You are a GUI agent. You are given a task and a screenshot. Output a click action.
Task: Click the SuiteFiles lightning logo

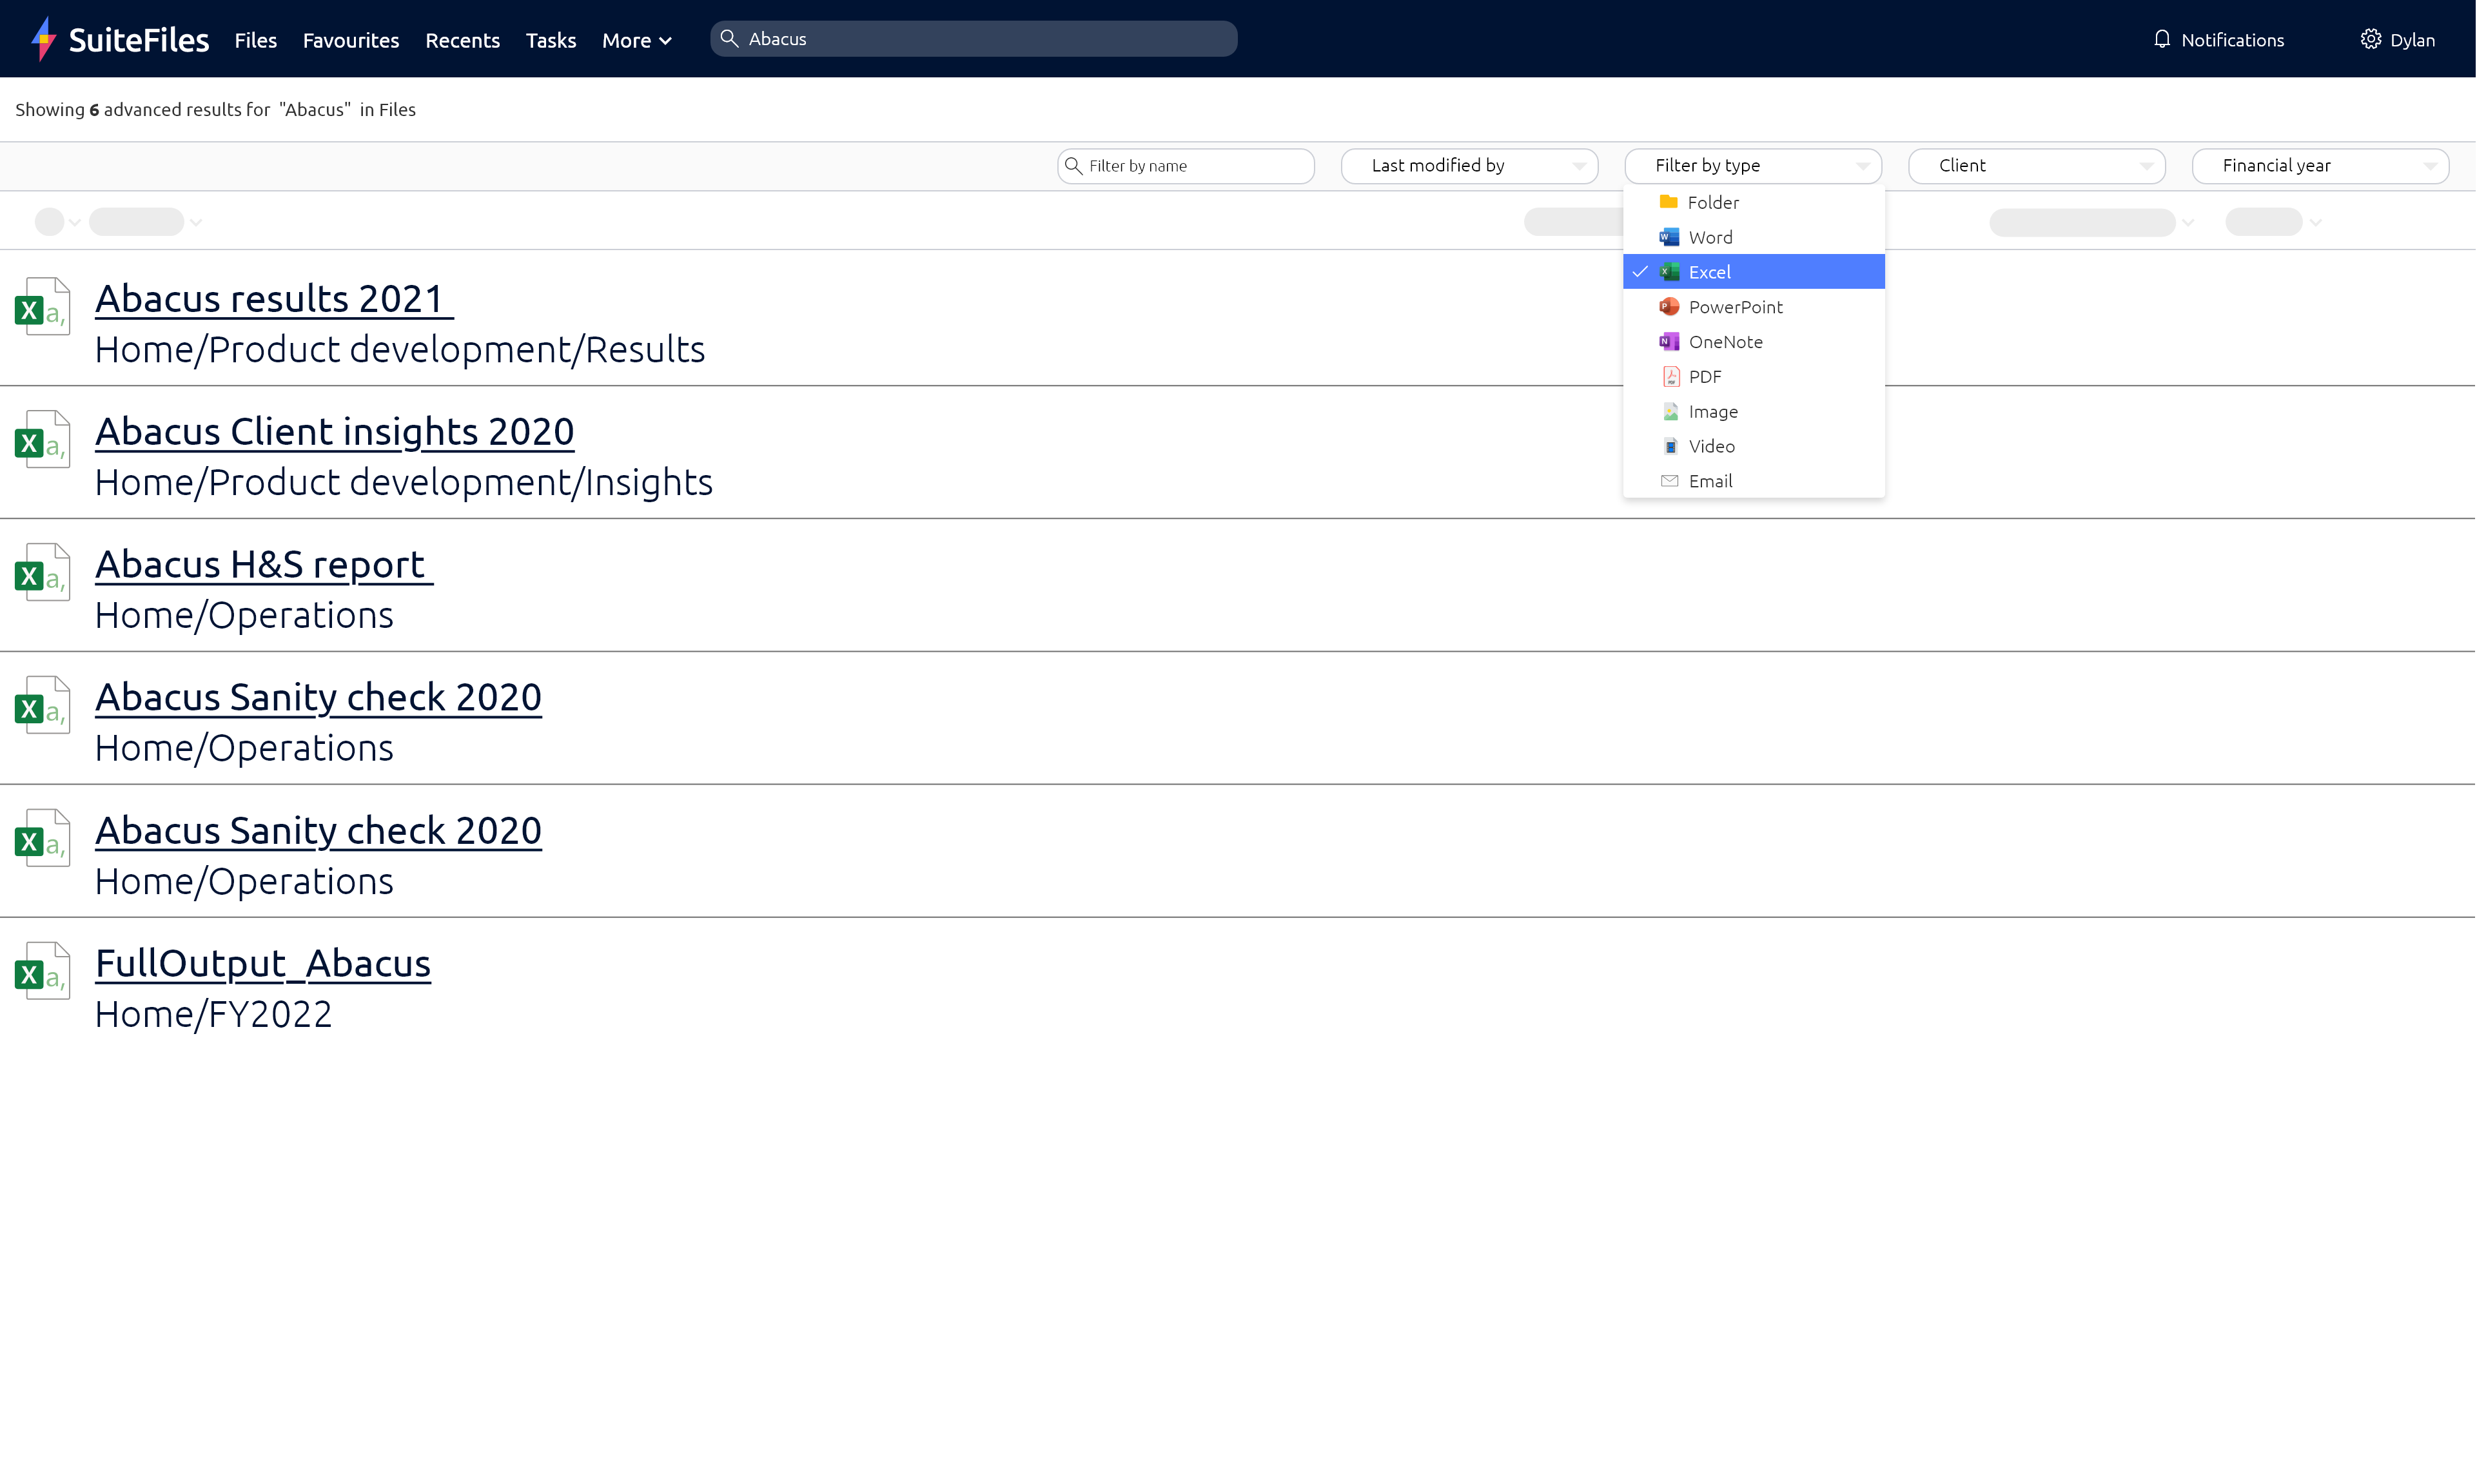click(x=43, y=38)
